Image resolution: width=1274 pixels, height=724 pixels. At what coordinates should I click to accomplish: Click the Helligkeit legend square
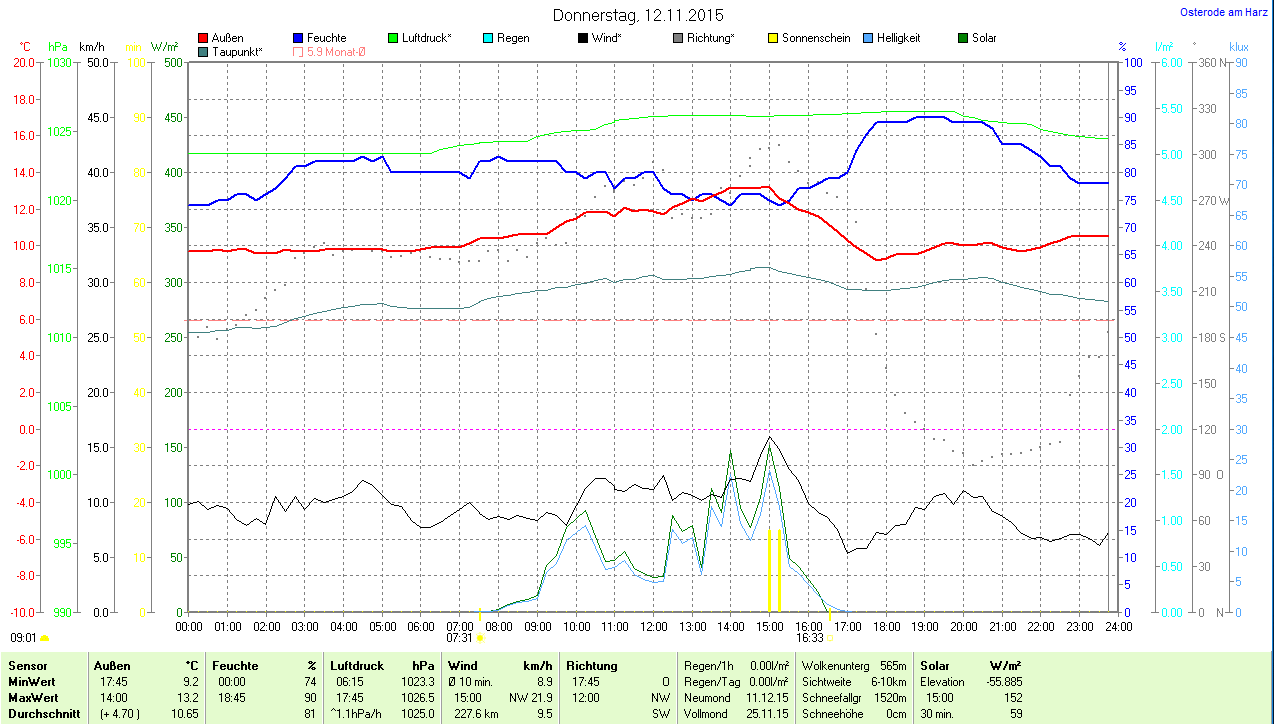tap(868, 38)
